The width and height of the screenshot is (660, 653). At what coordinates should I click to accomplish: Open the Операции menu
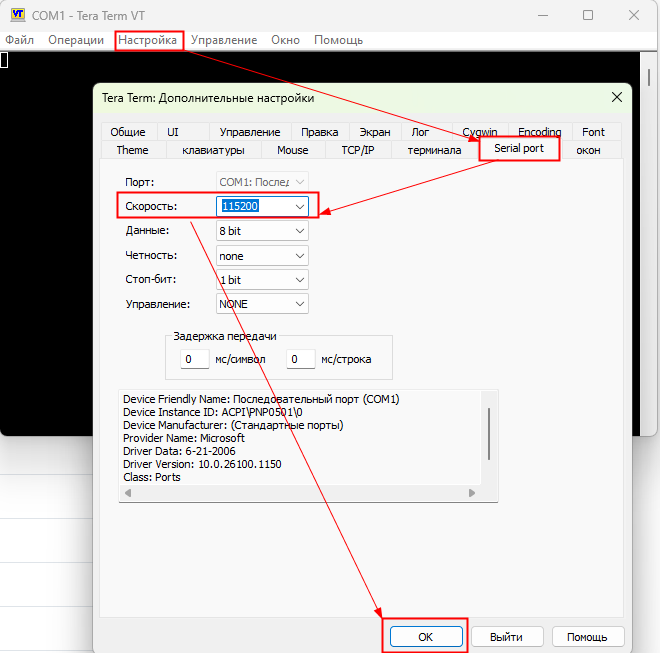point(75,40)
